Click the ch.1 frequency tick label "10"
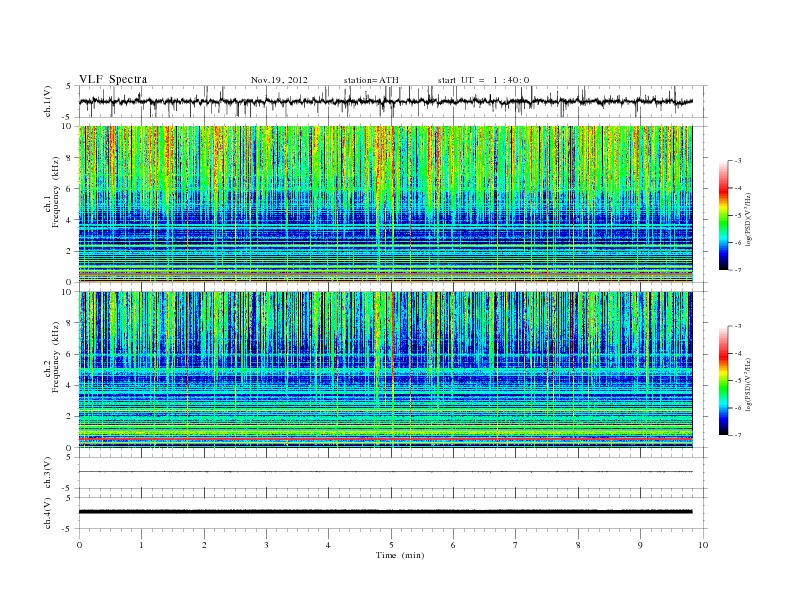Image resolution: width=792 pixels, height=612 pixels. (68, 126)
